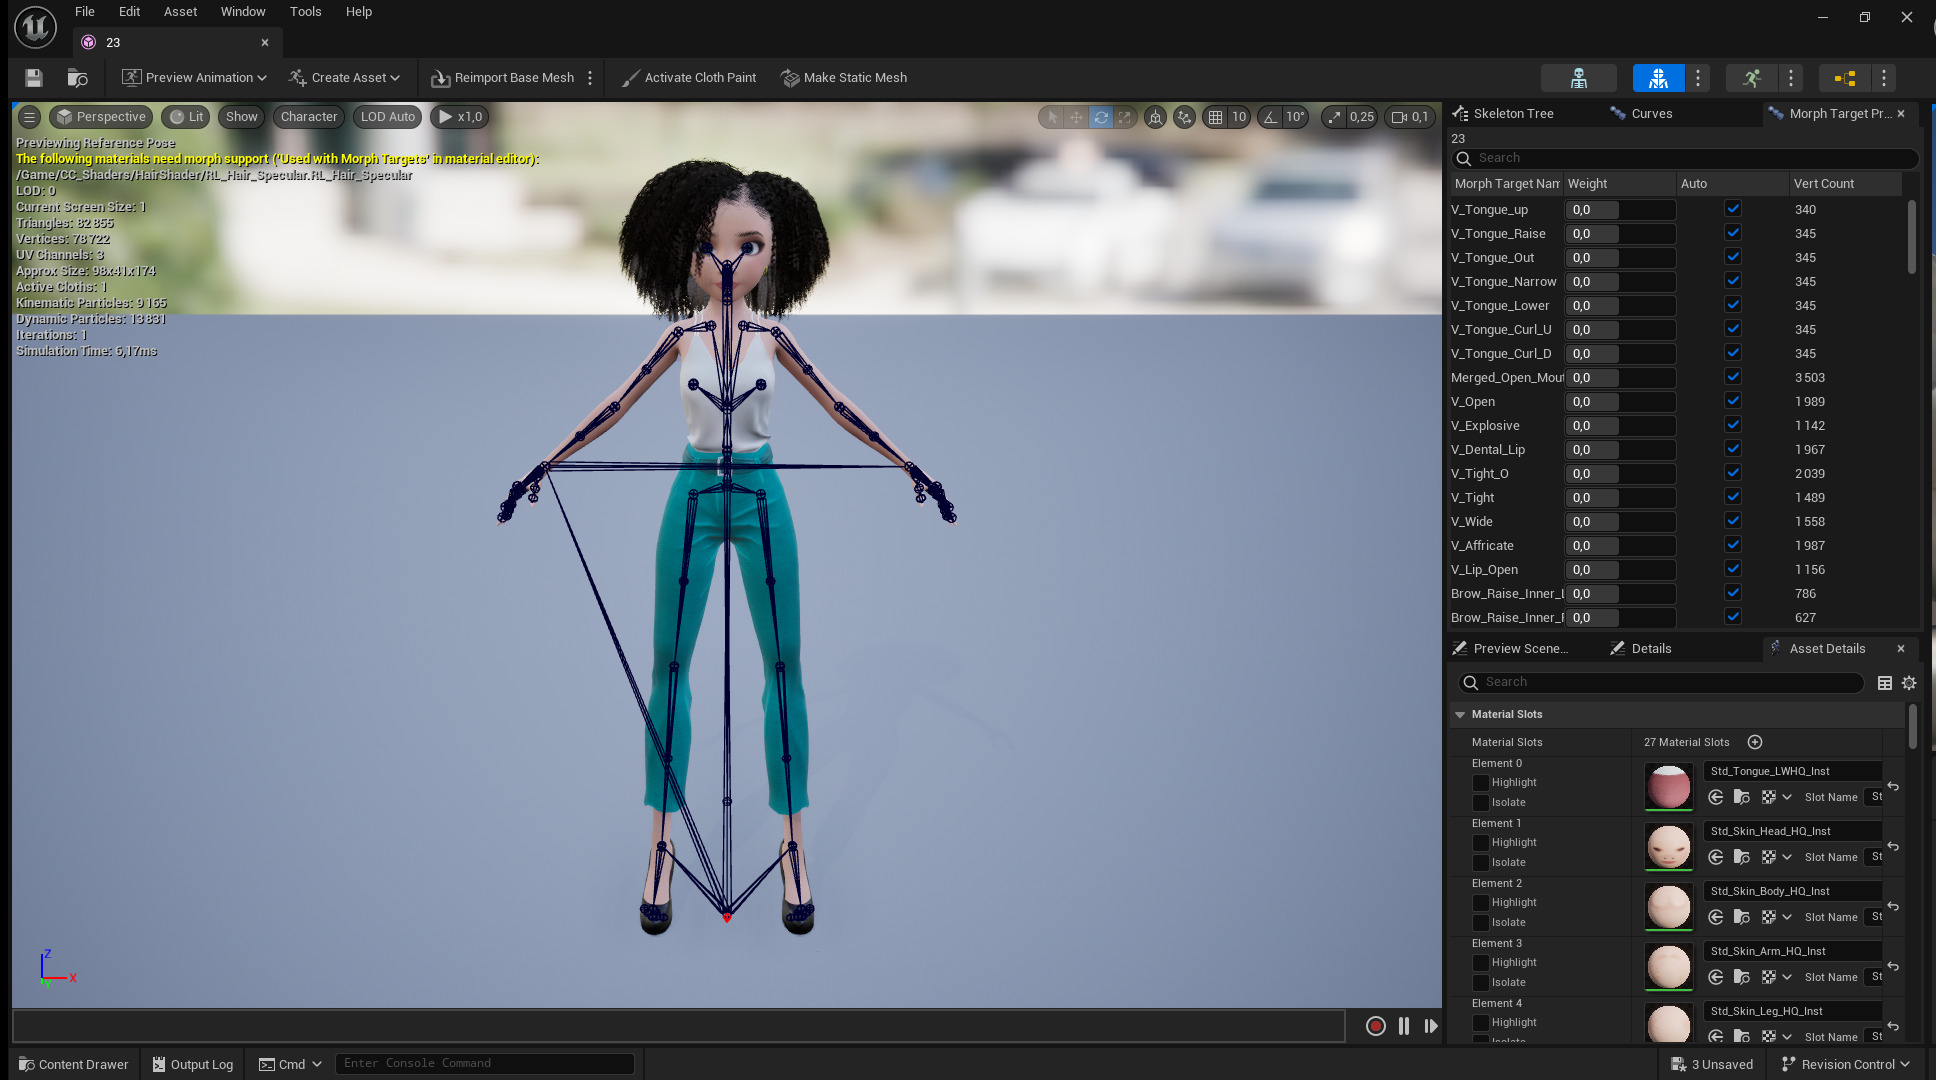Toggle rotation snap angle icon
Viewport: 1936px width, 1080px height.
tap(1270, 117)
